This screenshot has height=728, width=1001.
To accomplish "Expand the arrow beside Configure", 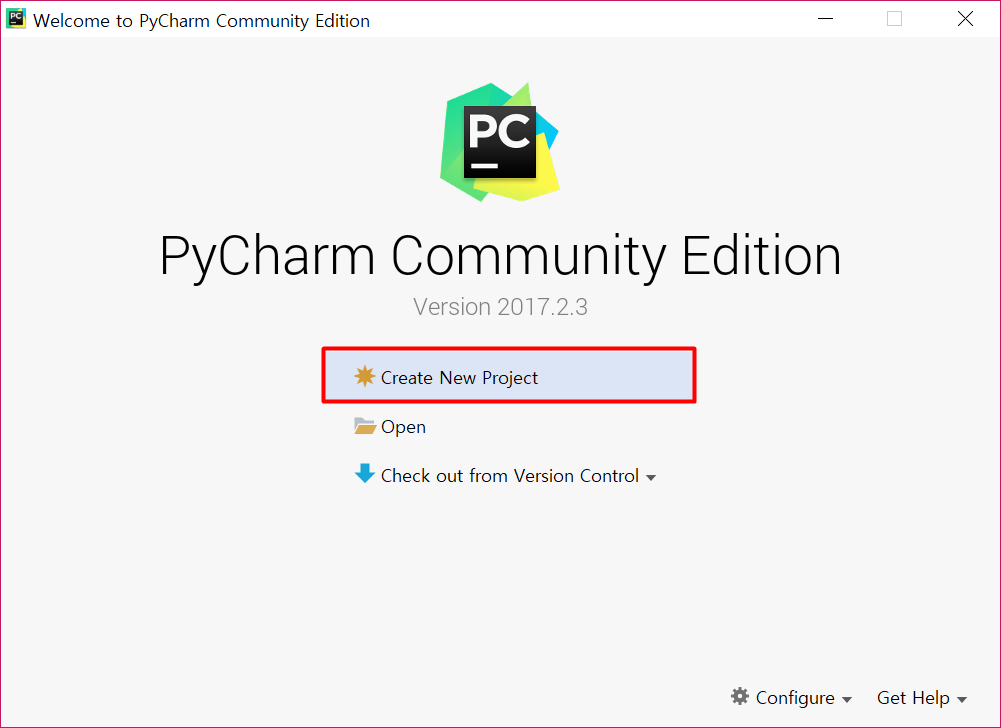I will 847,700.
